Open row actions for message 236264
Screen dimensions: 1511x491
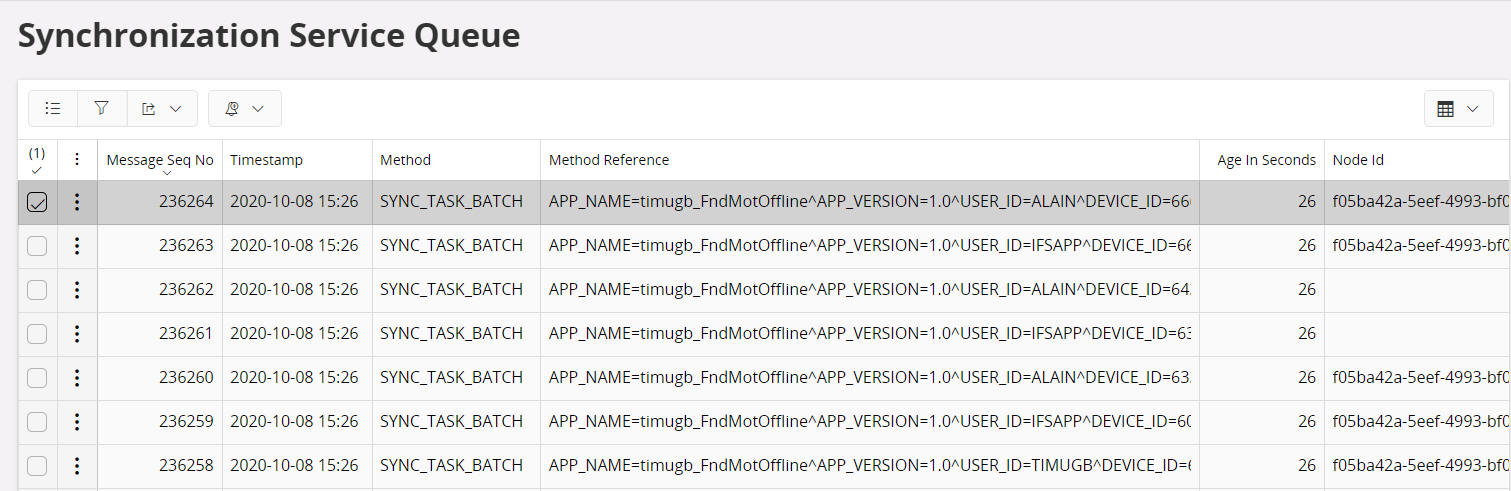(x=77, y=202)
